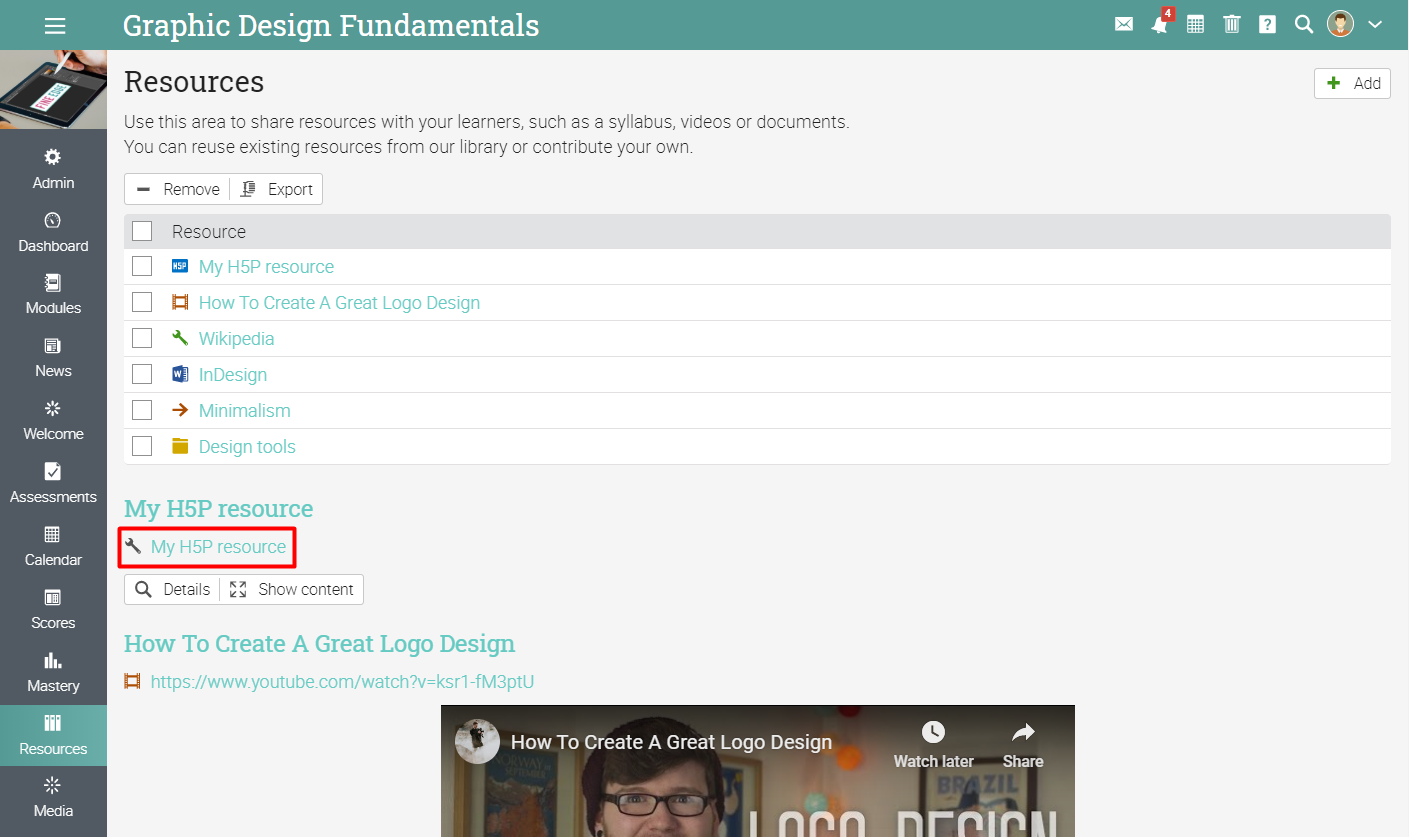
Task: Open Welcome in sidebar
Action: coord(53,420)
